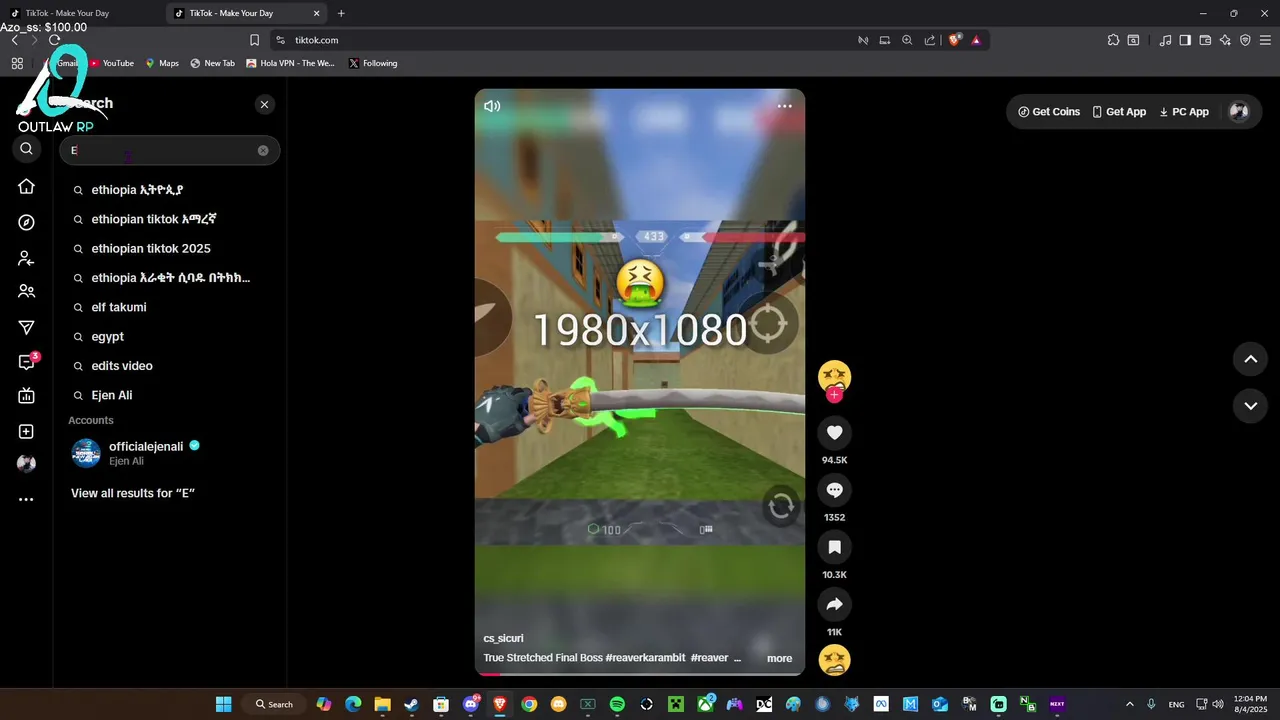Screen dimensions: 1280x720
Task: Click View all results for "E"
Action: coord(133,493)
